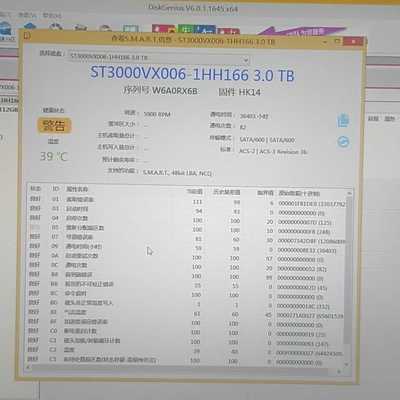
Task: Select the SMART row with ID 0C
Action: (187, 266)
